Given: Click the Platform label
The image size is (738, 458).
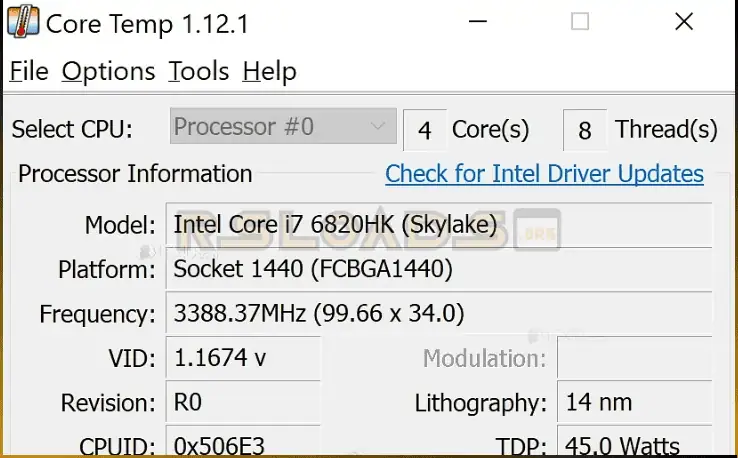Looking at the screenshot, I should 107,270.
